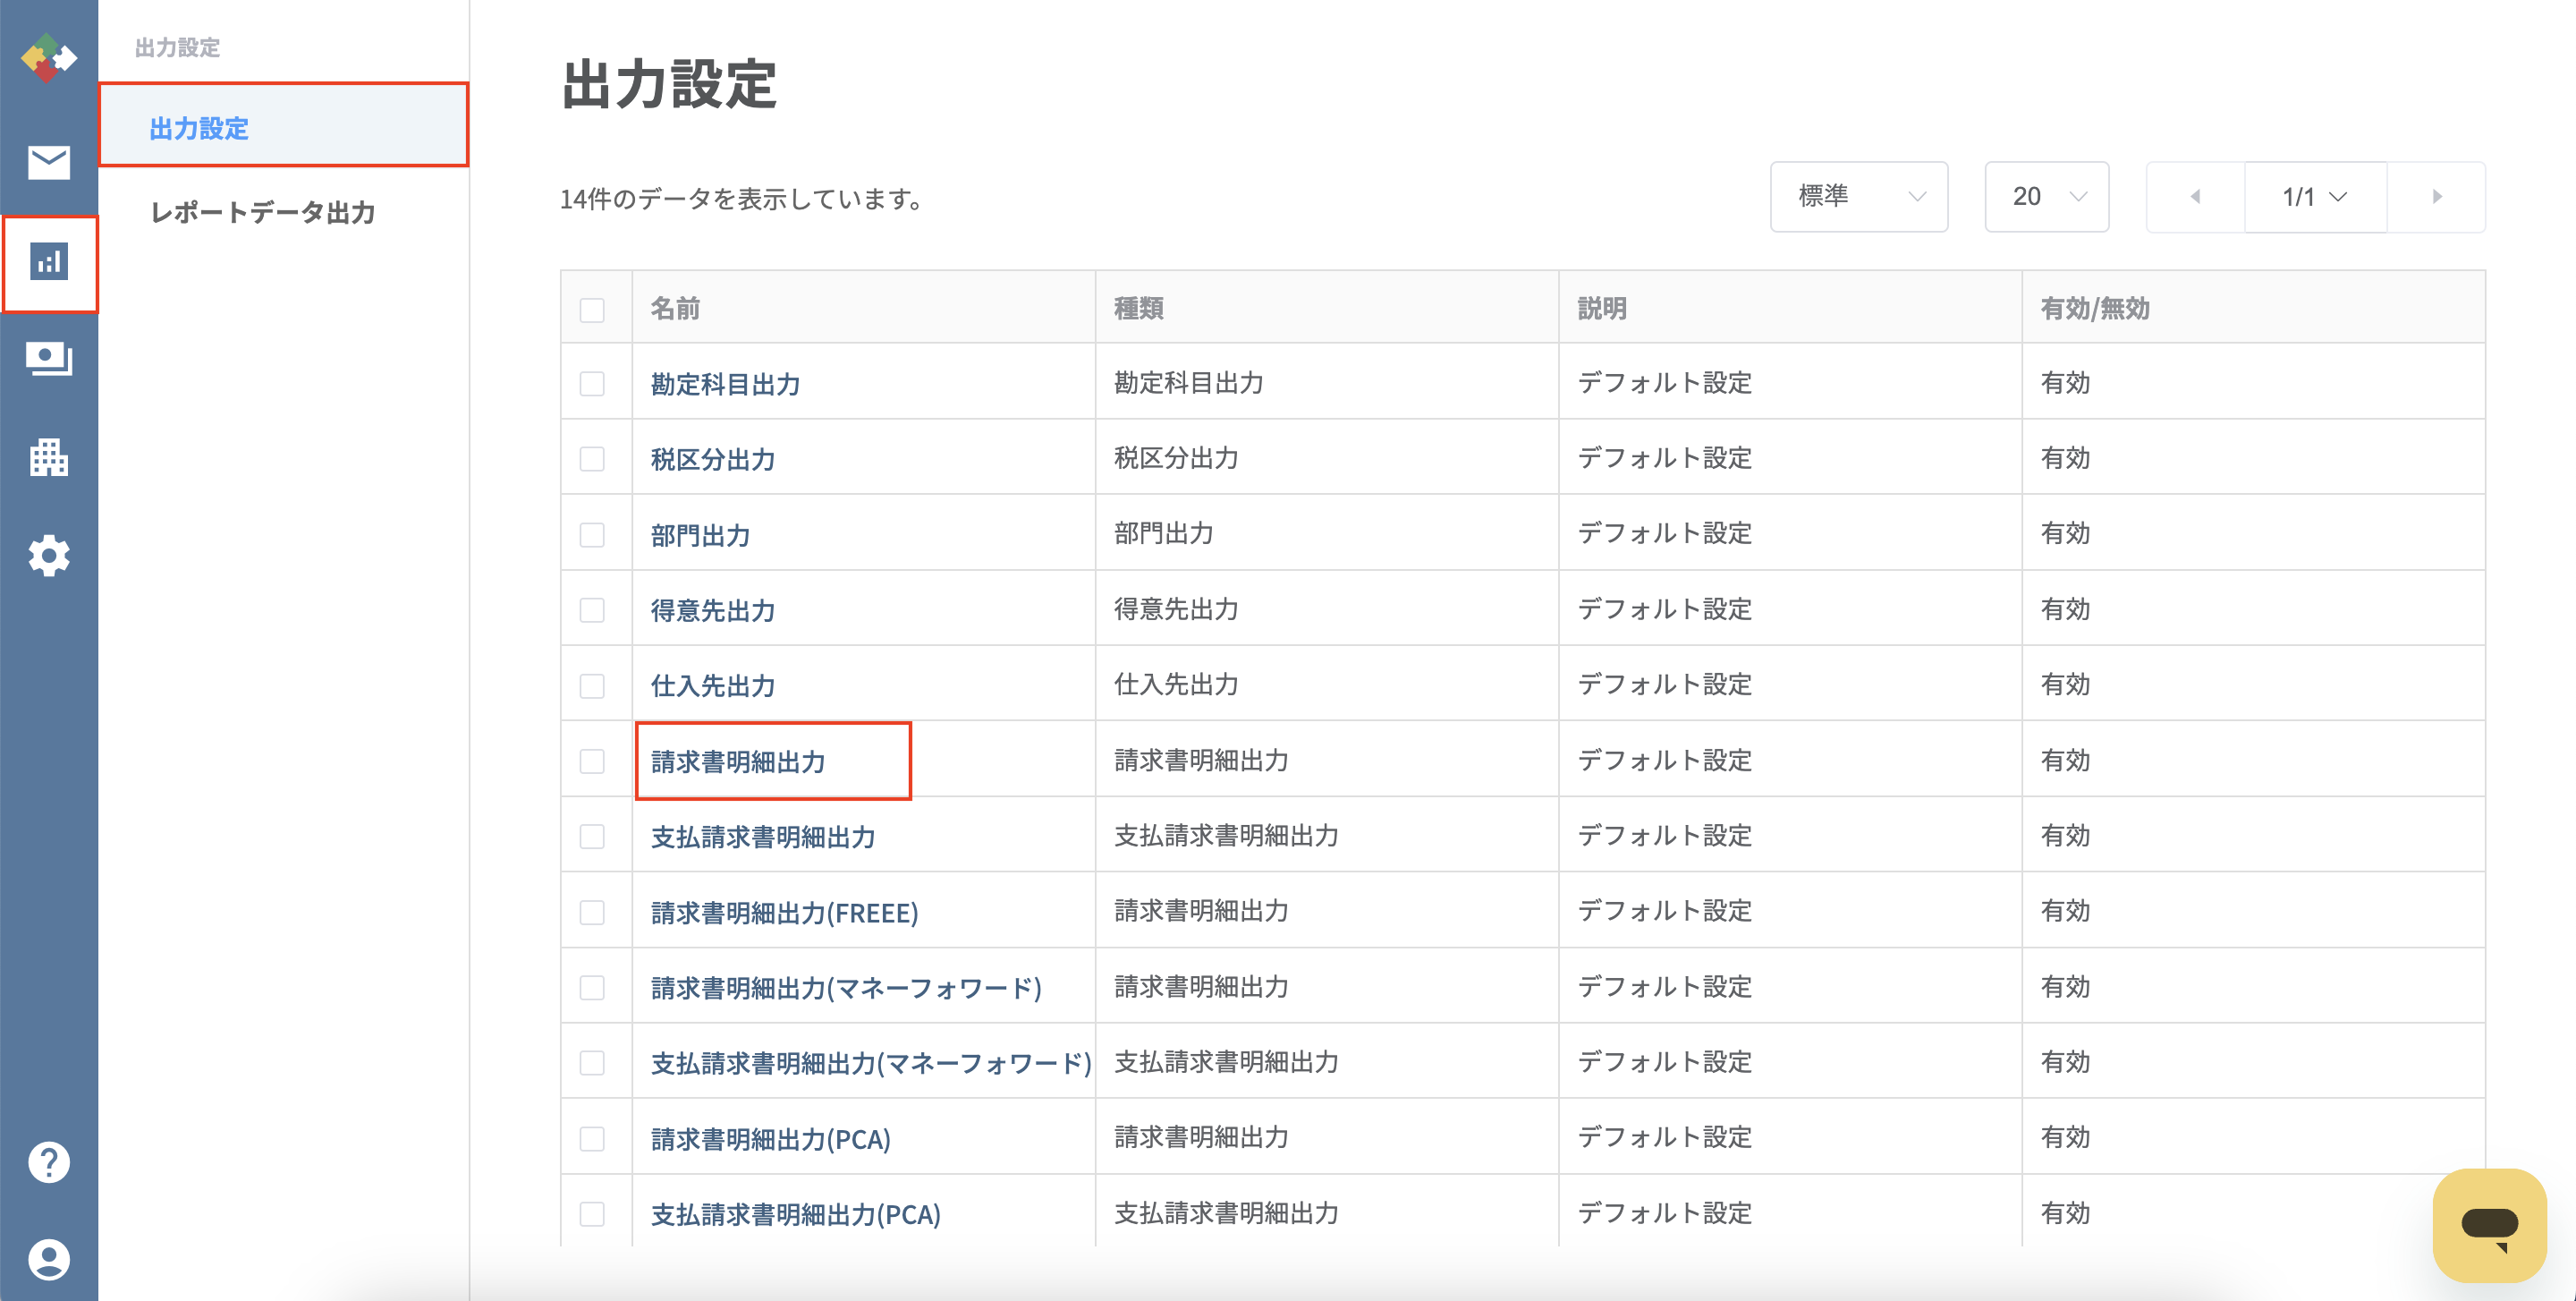The width and height of the screenshot is (2576, 1301).
Task: Open the payment money sidebar icon
Action: point(48,358)
